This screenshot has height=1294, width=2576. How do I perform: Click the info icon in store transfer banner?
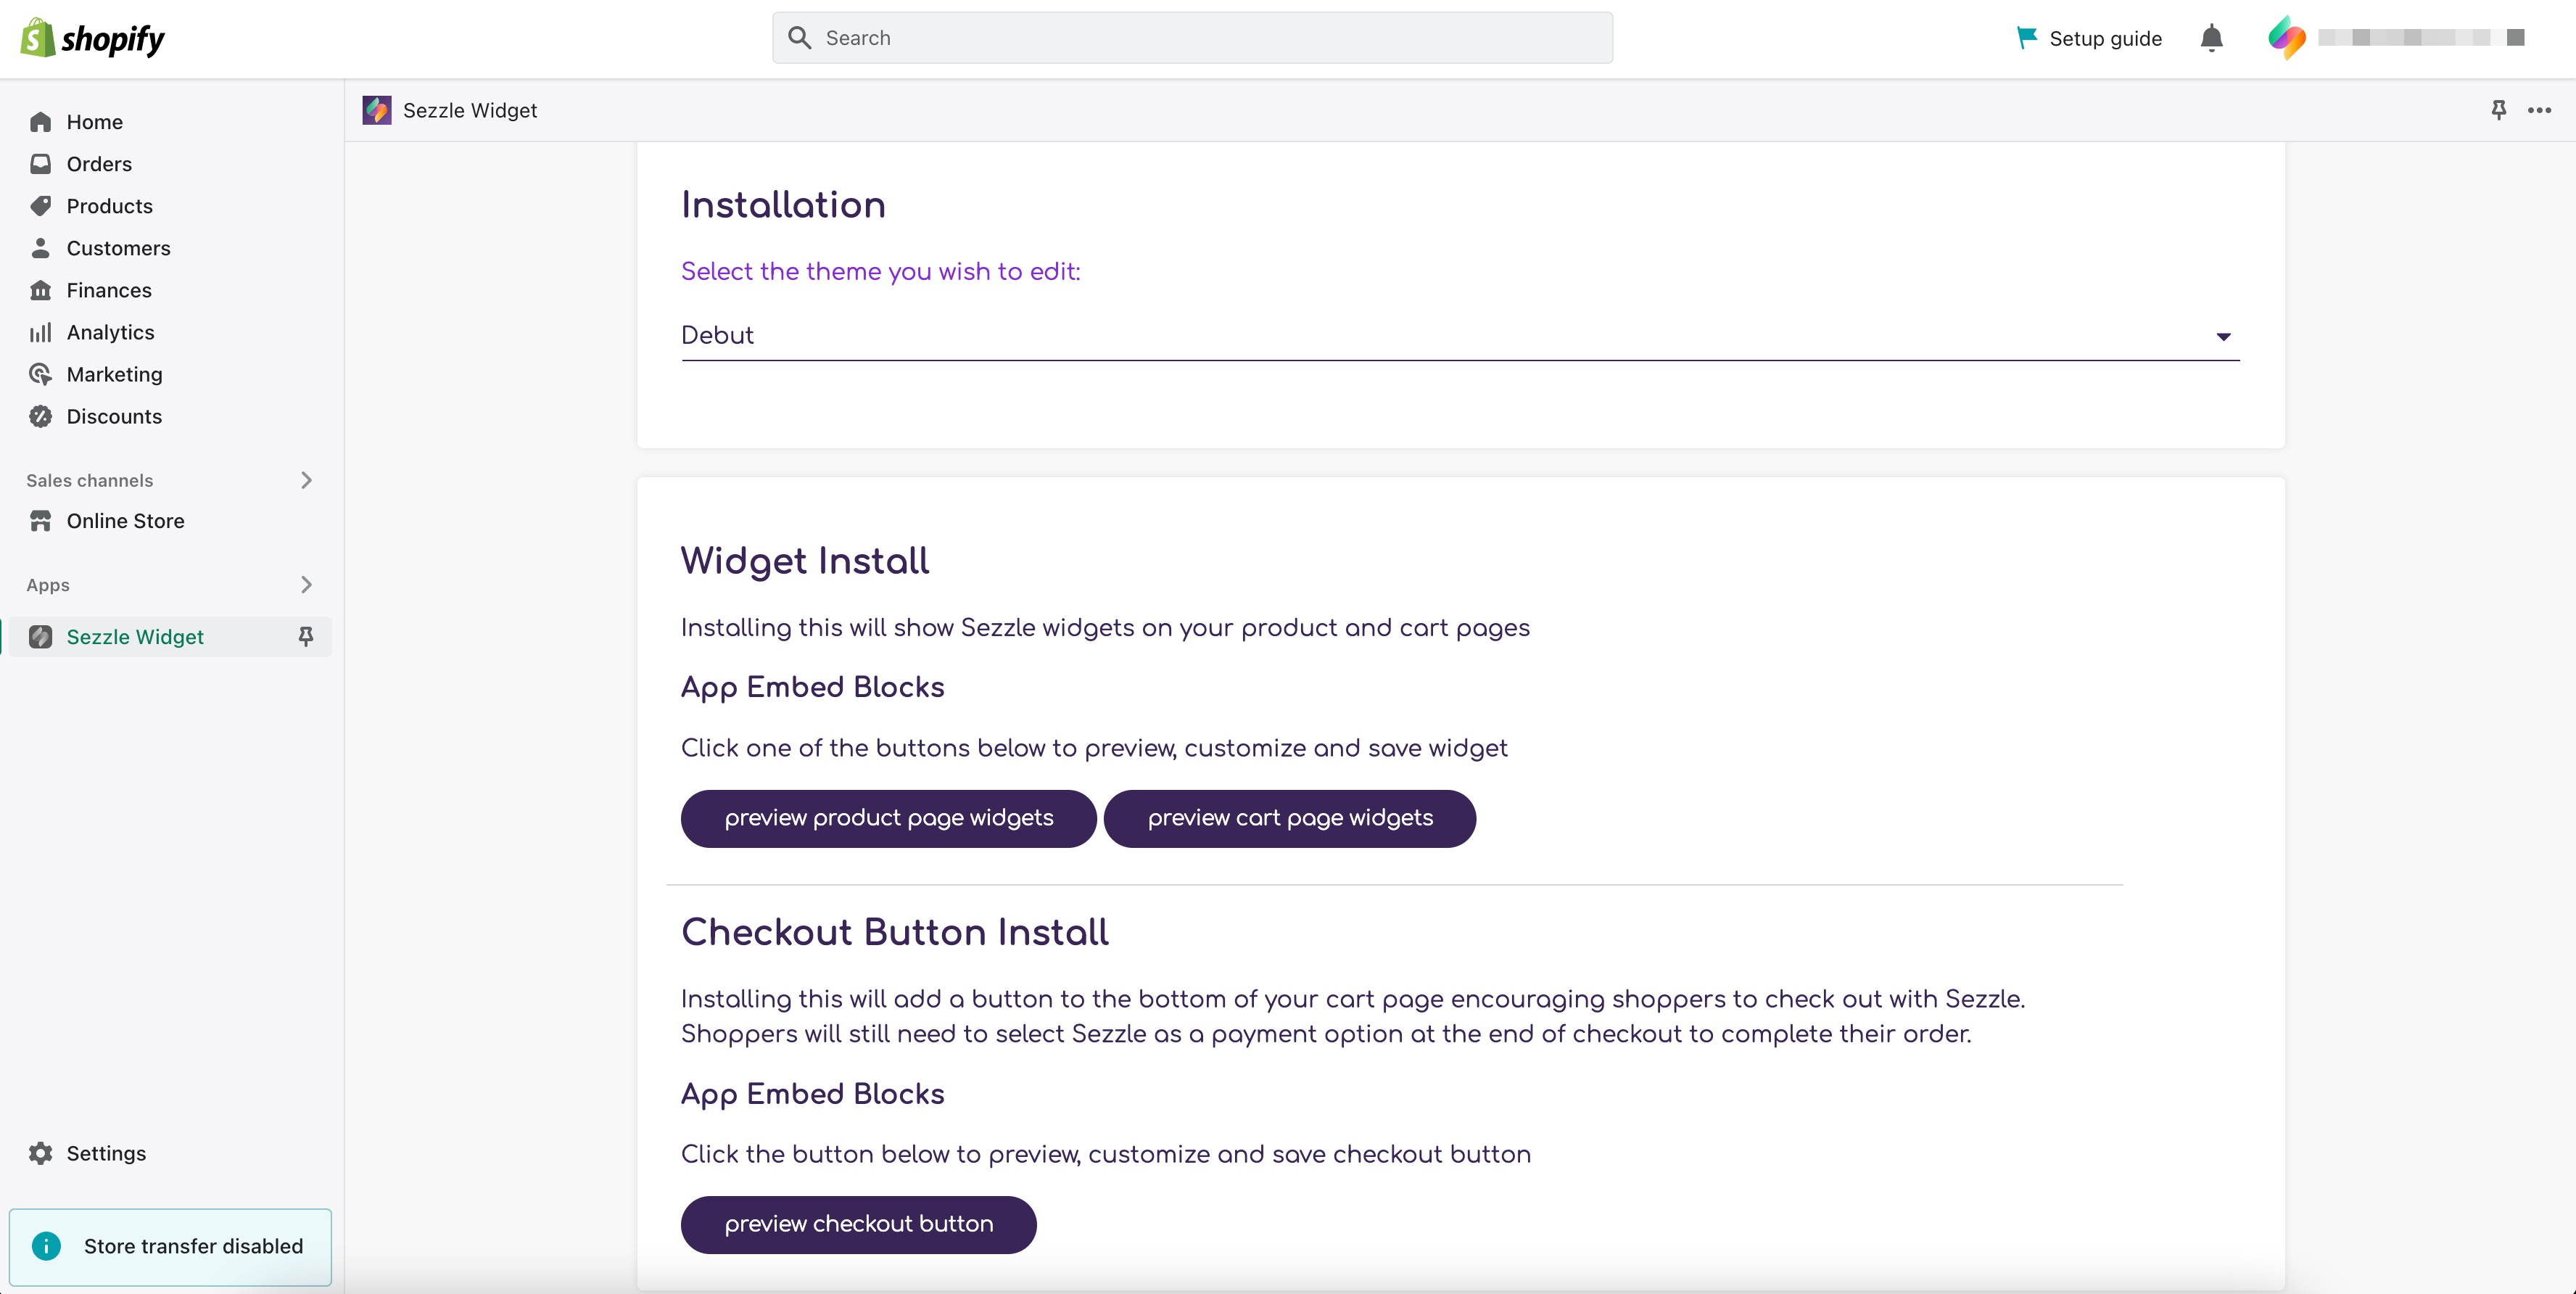[46, 1245]
